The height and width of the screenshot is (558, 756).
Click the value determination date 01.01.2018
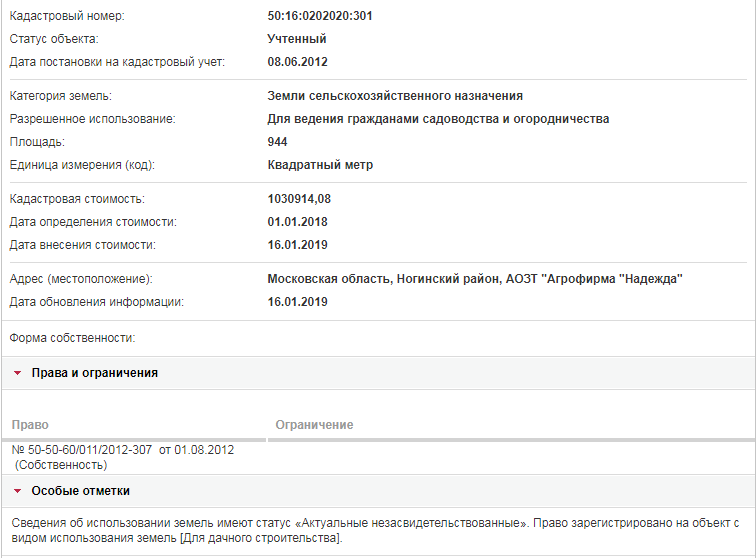(x=297, y=222)
